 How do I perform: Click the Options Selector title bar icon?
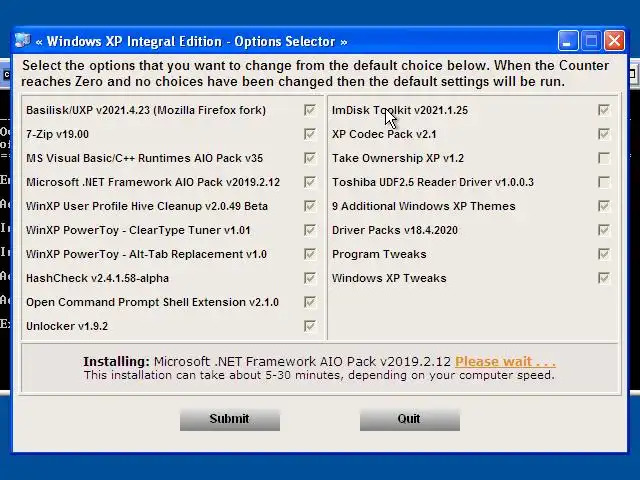coord(22,41)
